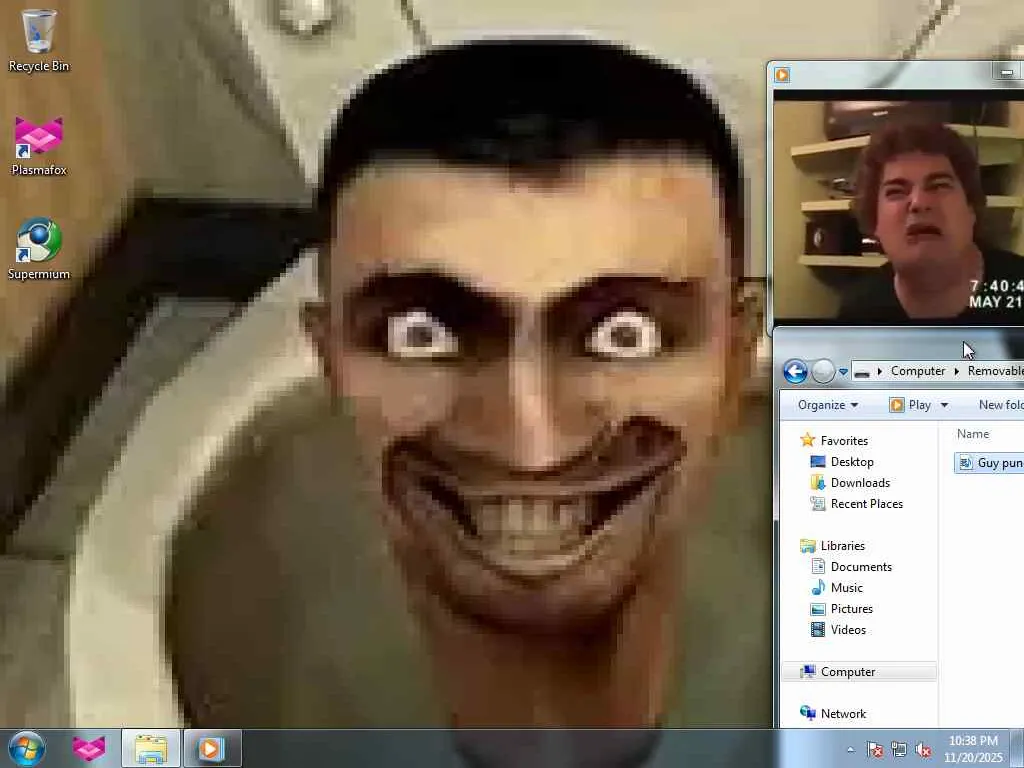Click the Media Player title bar icon
Screen dimensions: 1024x768
pyautogui.click(x=782, y=74)
